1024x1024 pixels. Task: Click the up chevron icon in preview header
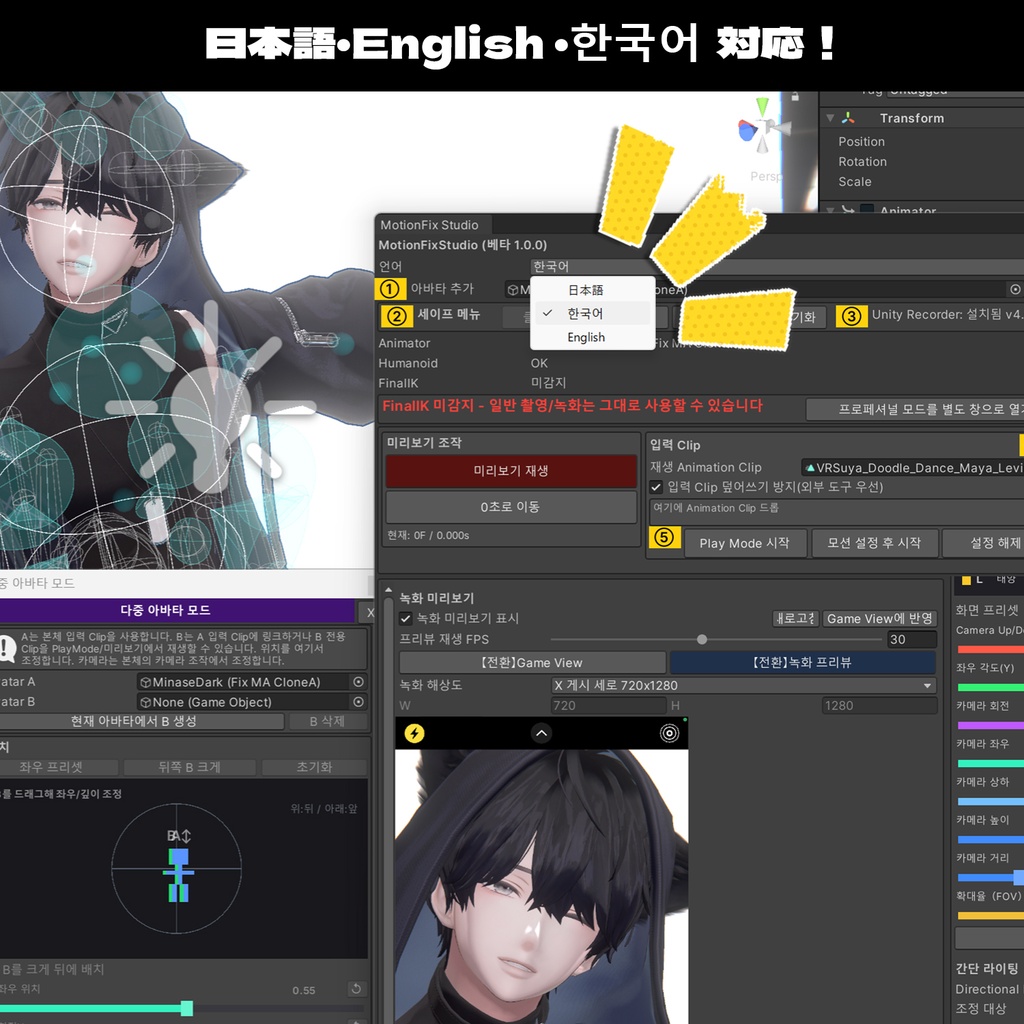point(541,733)
